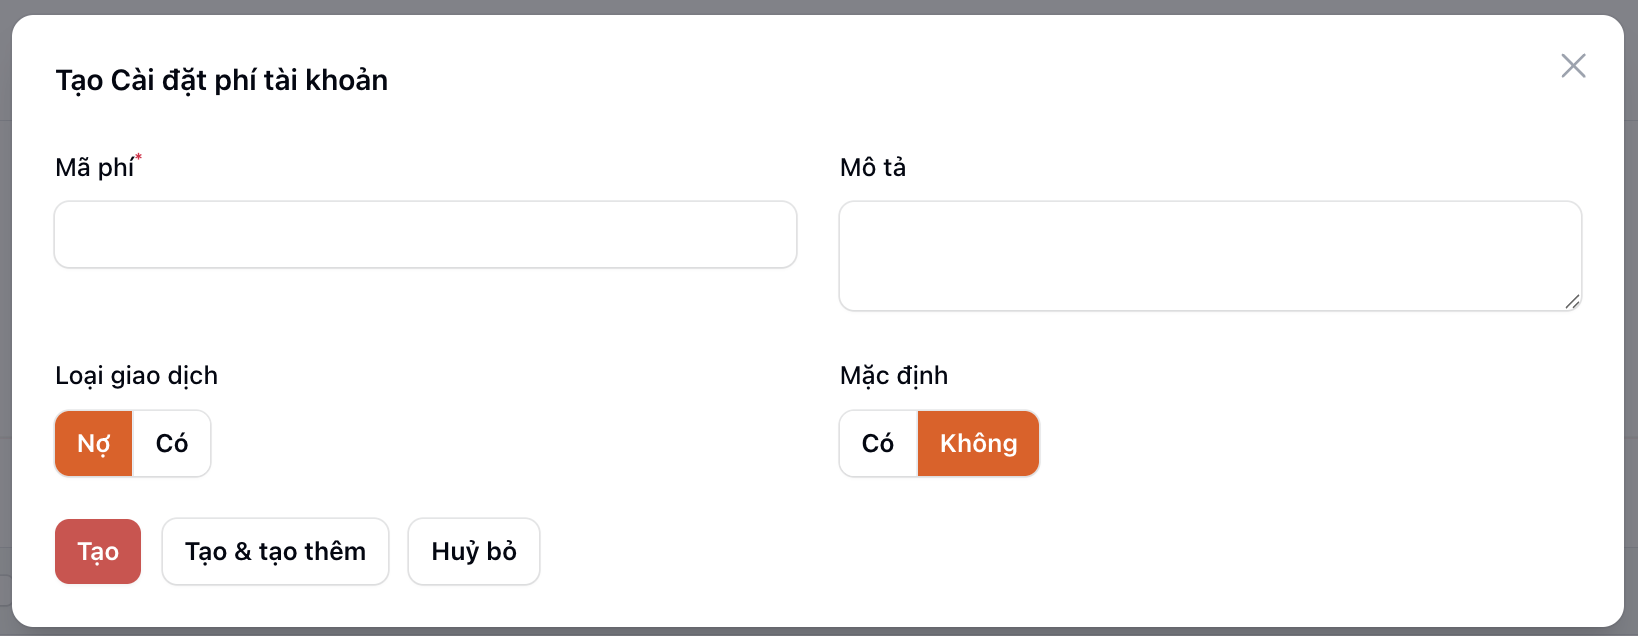Switch transaction type to the credit Có option

172,444
